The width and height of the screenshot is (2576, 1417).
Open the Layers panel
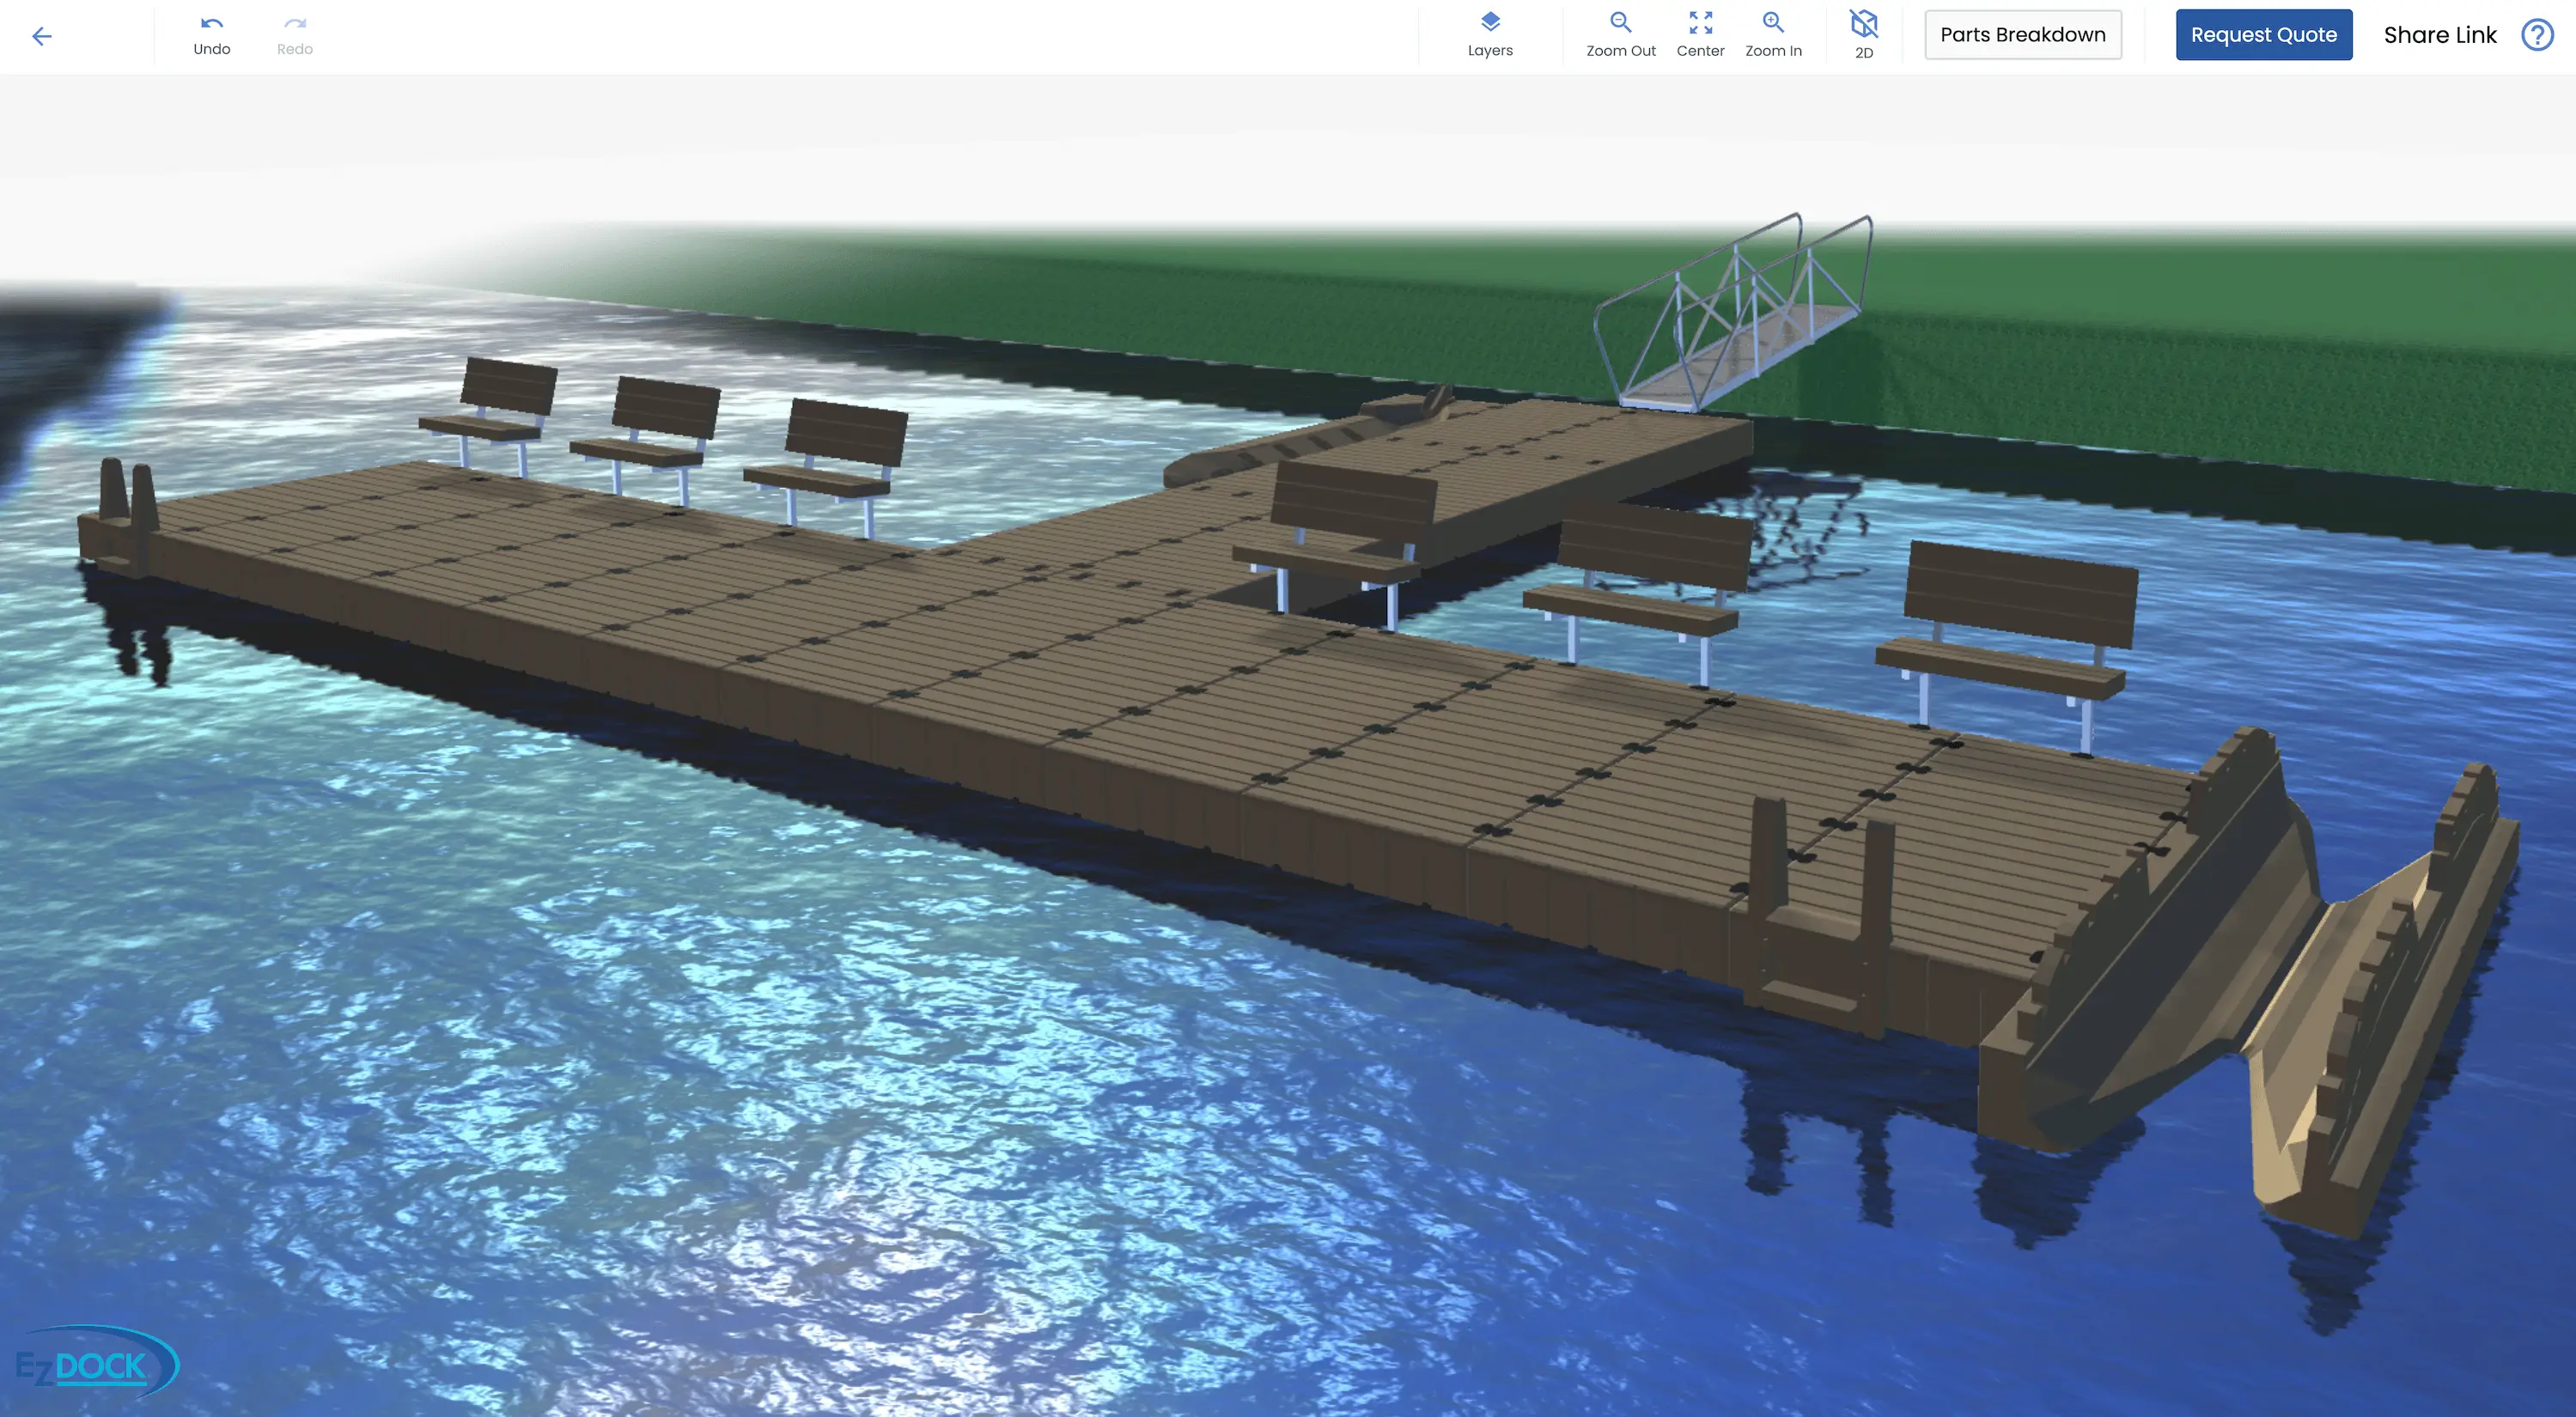[x=1489, y=35]
